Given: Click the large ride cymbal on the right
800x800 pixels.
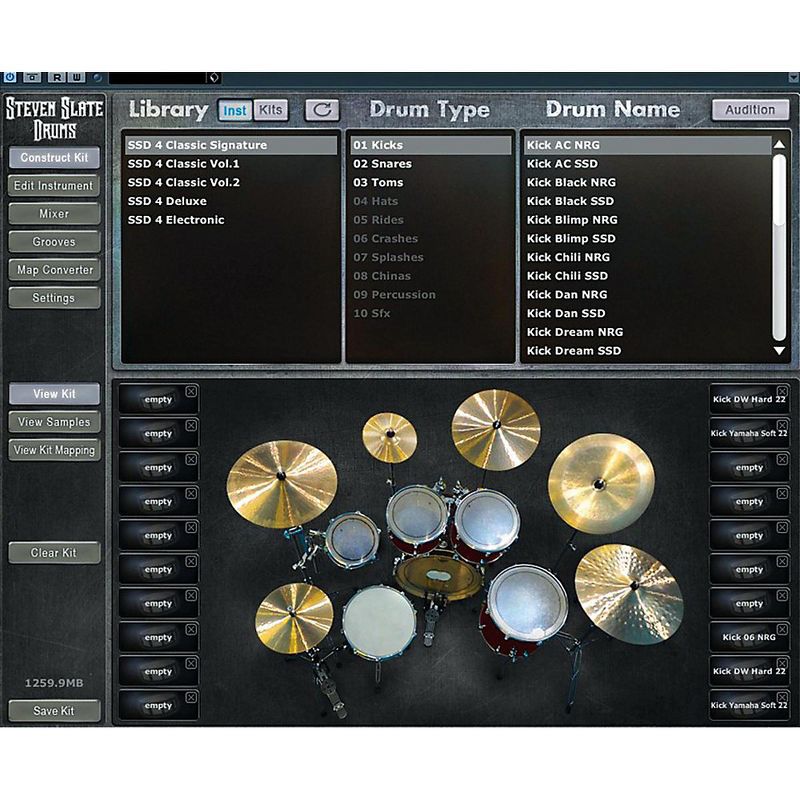Looking at the screenshot, I should (628, 593).
